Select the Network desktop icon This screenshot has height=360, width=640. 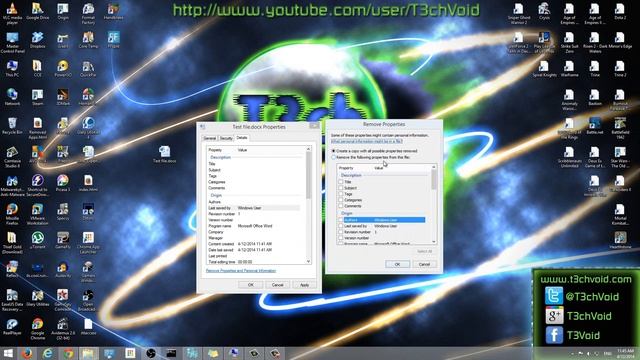tap(12, 97)
